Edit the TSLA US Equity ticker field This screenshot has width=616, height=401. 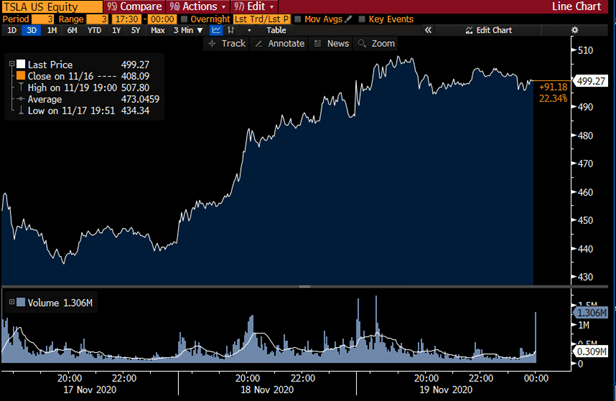pos(52,7)
